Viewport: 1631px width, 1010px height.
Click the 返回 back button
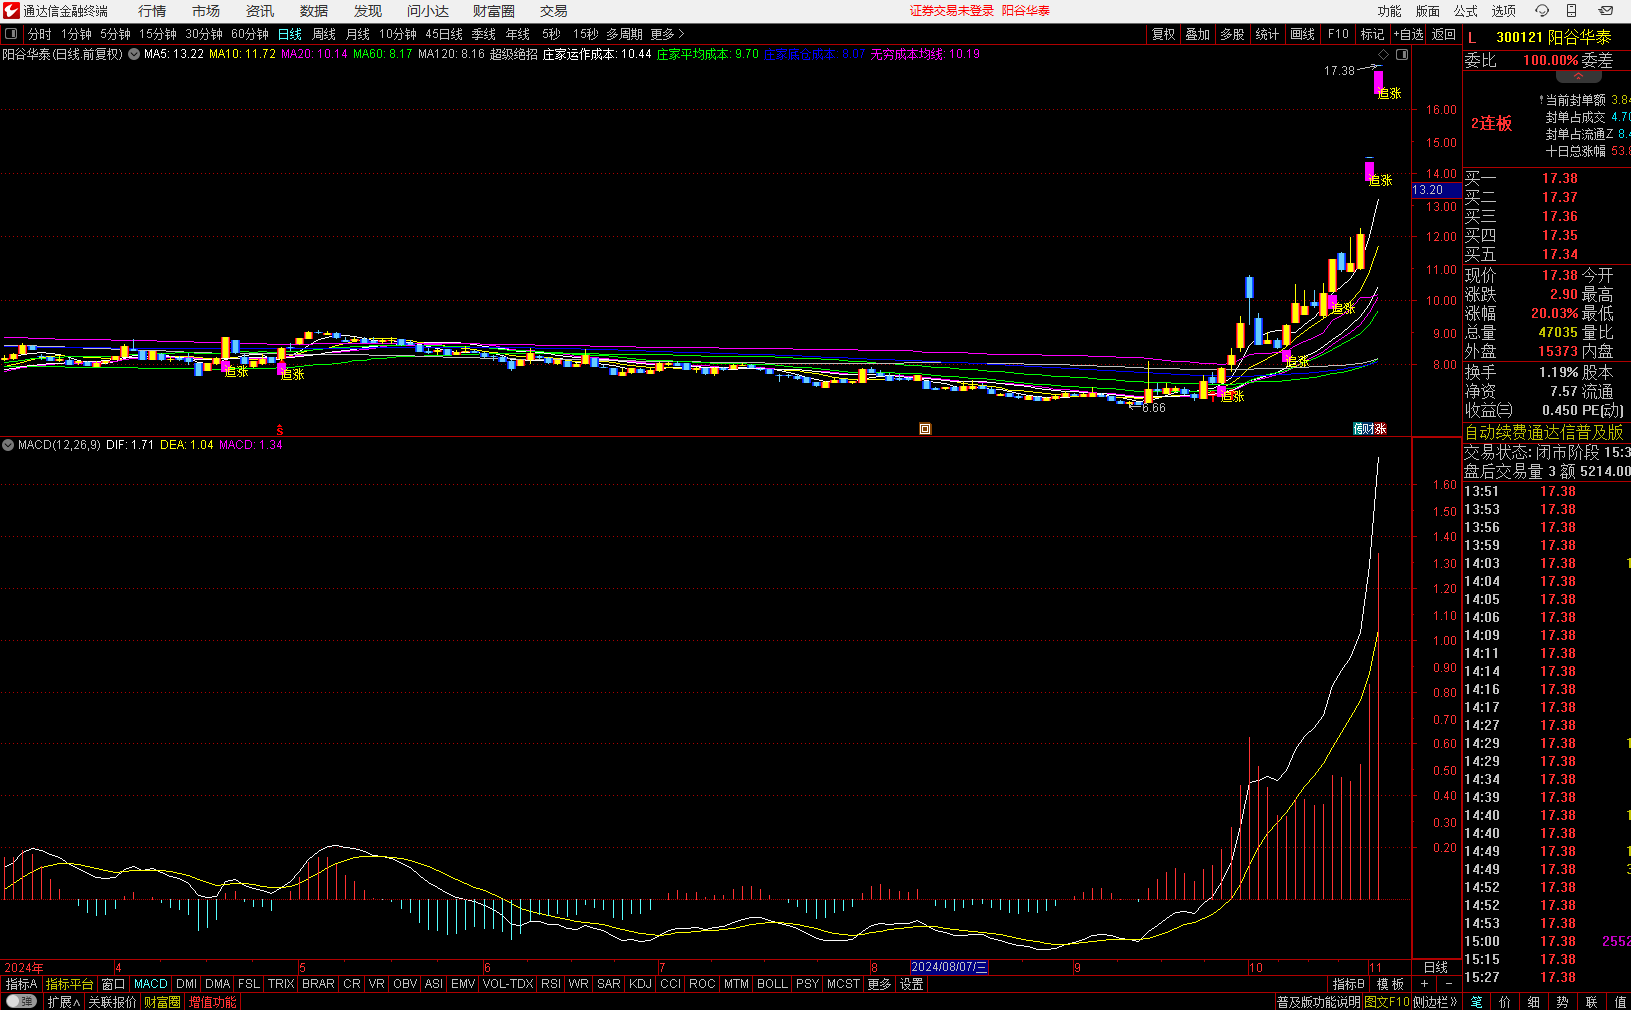tap(1444, 34)
